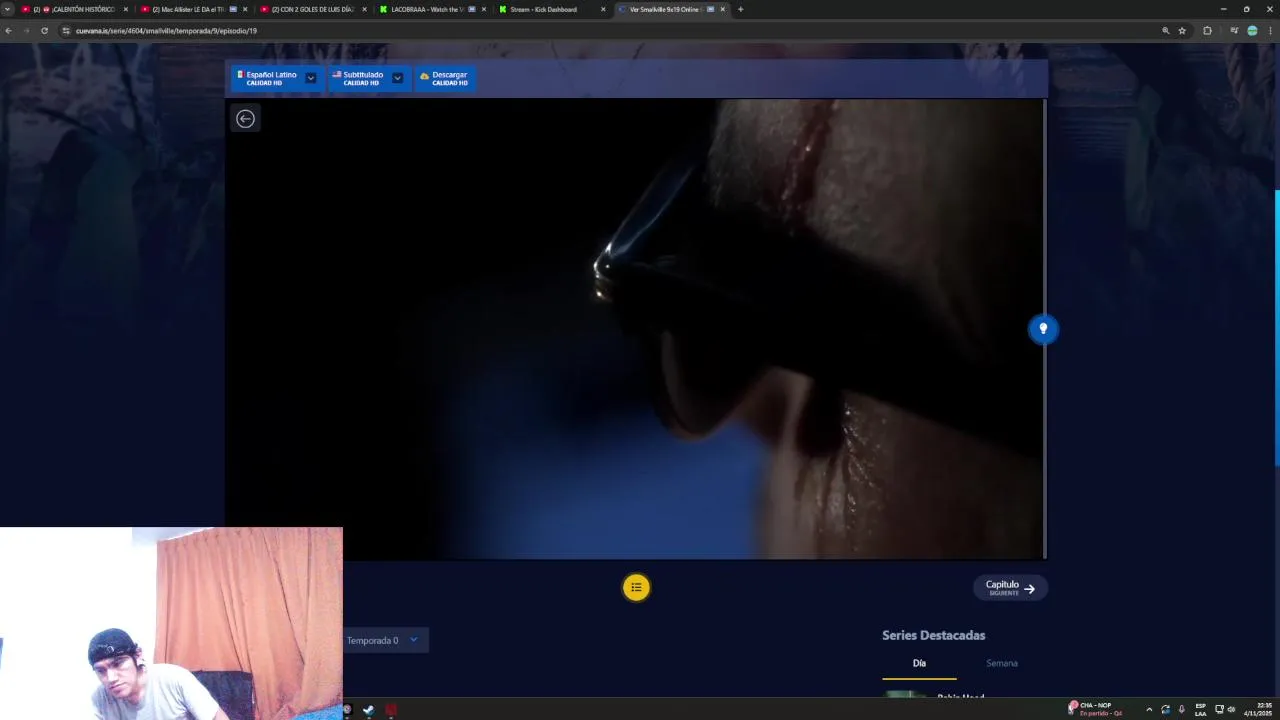
Task: Click the back arrow circle on video player
Action: [x=245, y=118]
